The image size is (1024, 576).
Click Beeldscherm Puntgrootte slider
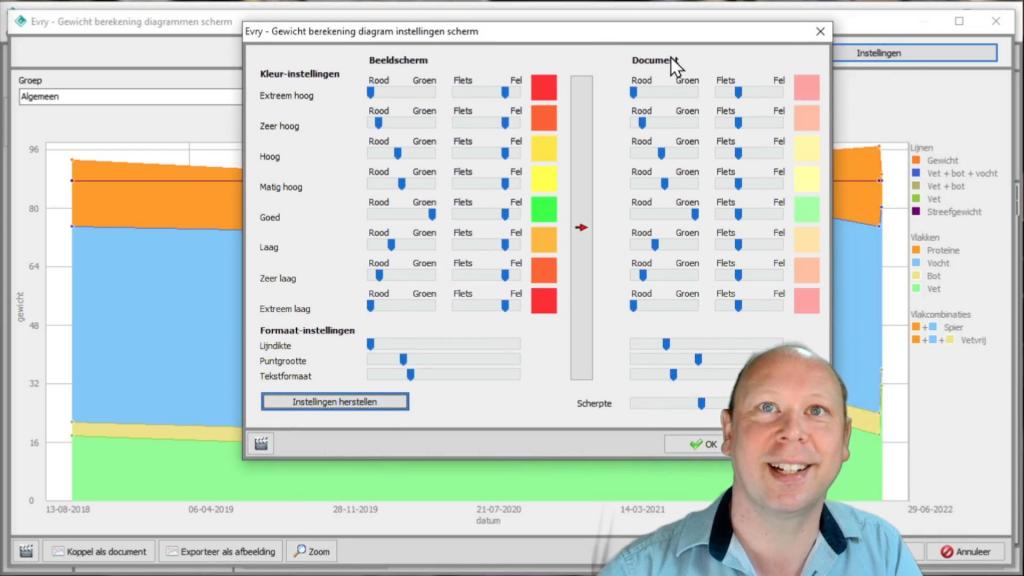pos(443,359)
